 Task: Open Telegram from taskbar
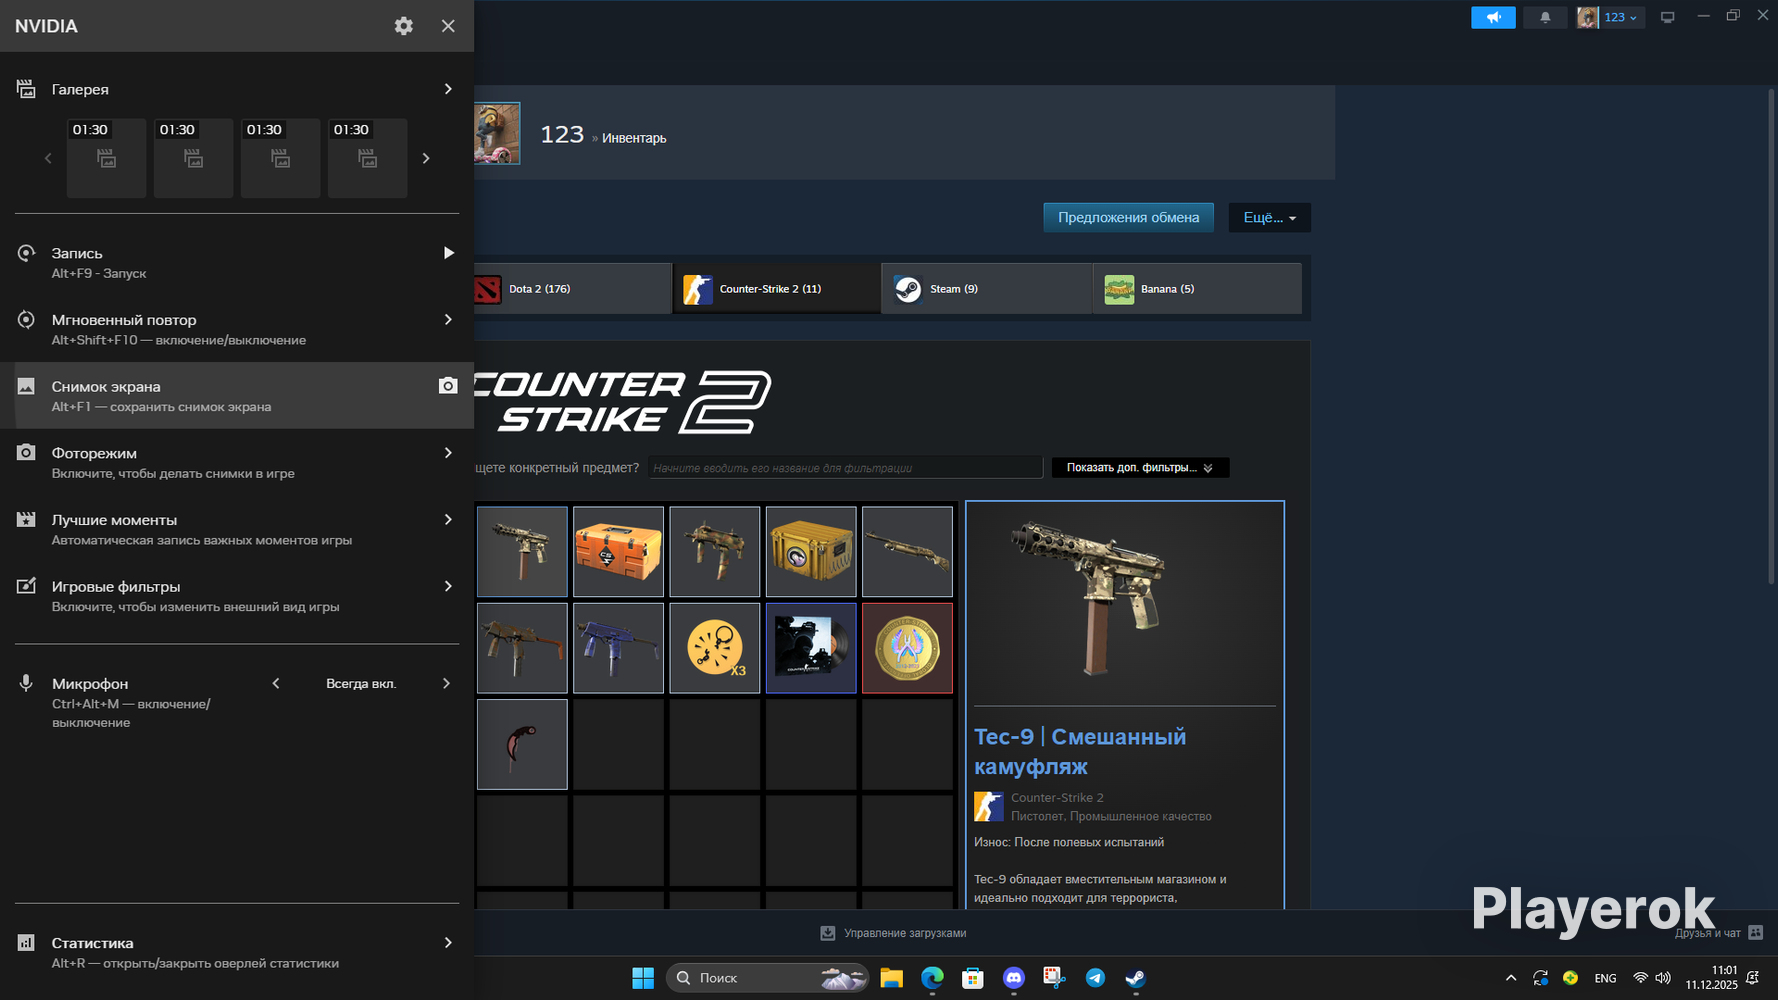point(1095,978)
